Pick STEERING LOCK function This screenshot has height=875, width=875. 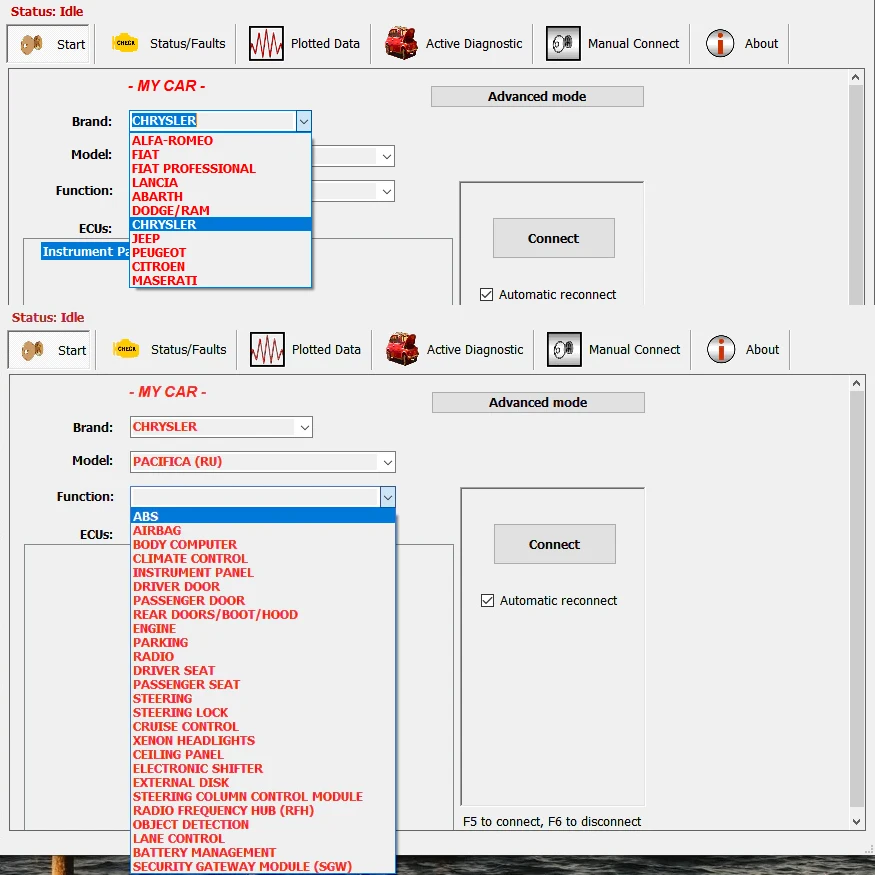tap(263, 713)
